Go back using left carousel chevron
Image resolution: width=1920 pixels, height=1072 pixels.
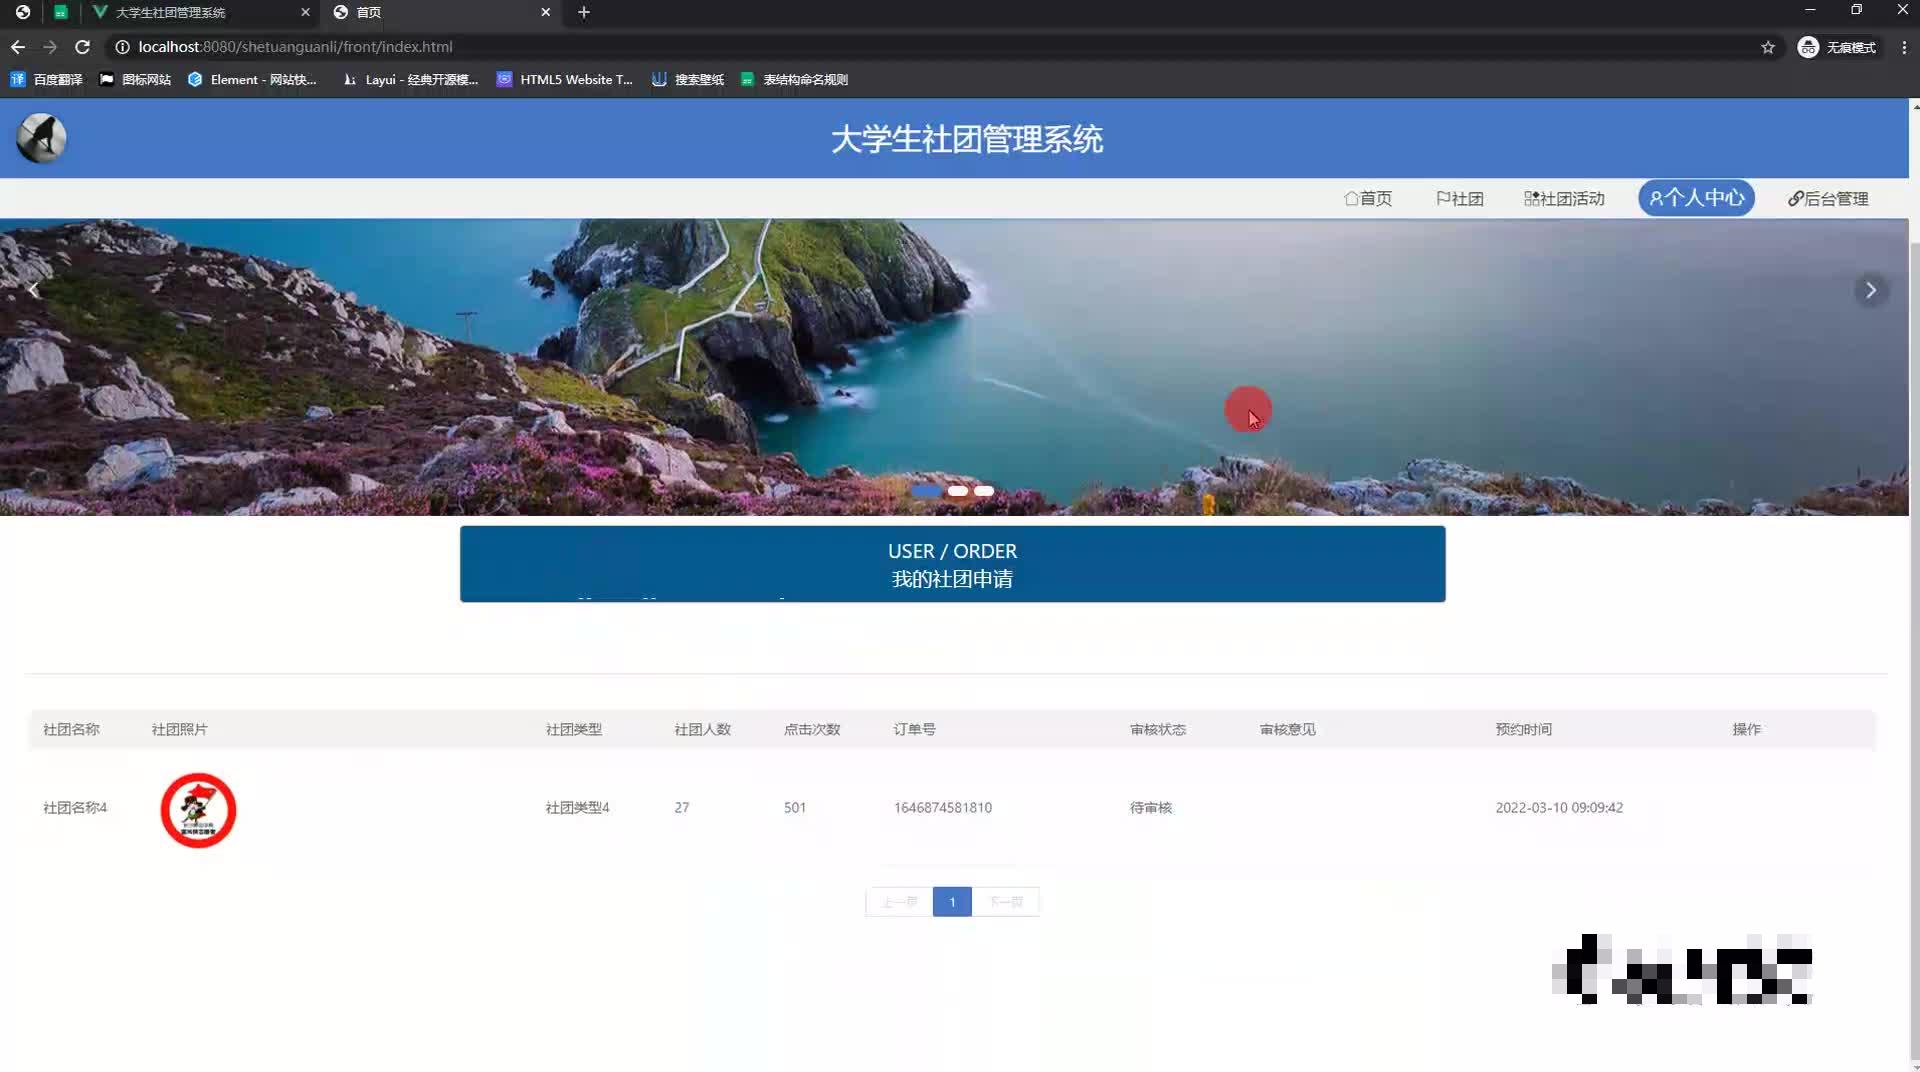click(x=33, y=290)
